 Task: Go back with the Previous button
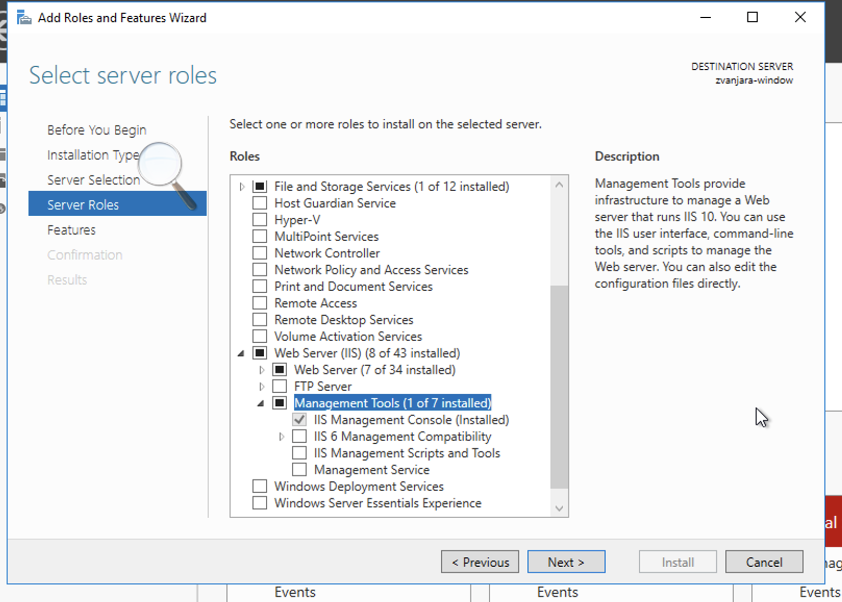(480, 562)
